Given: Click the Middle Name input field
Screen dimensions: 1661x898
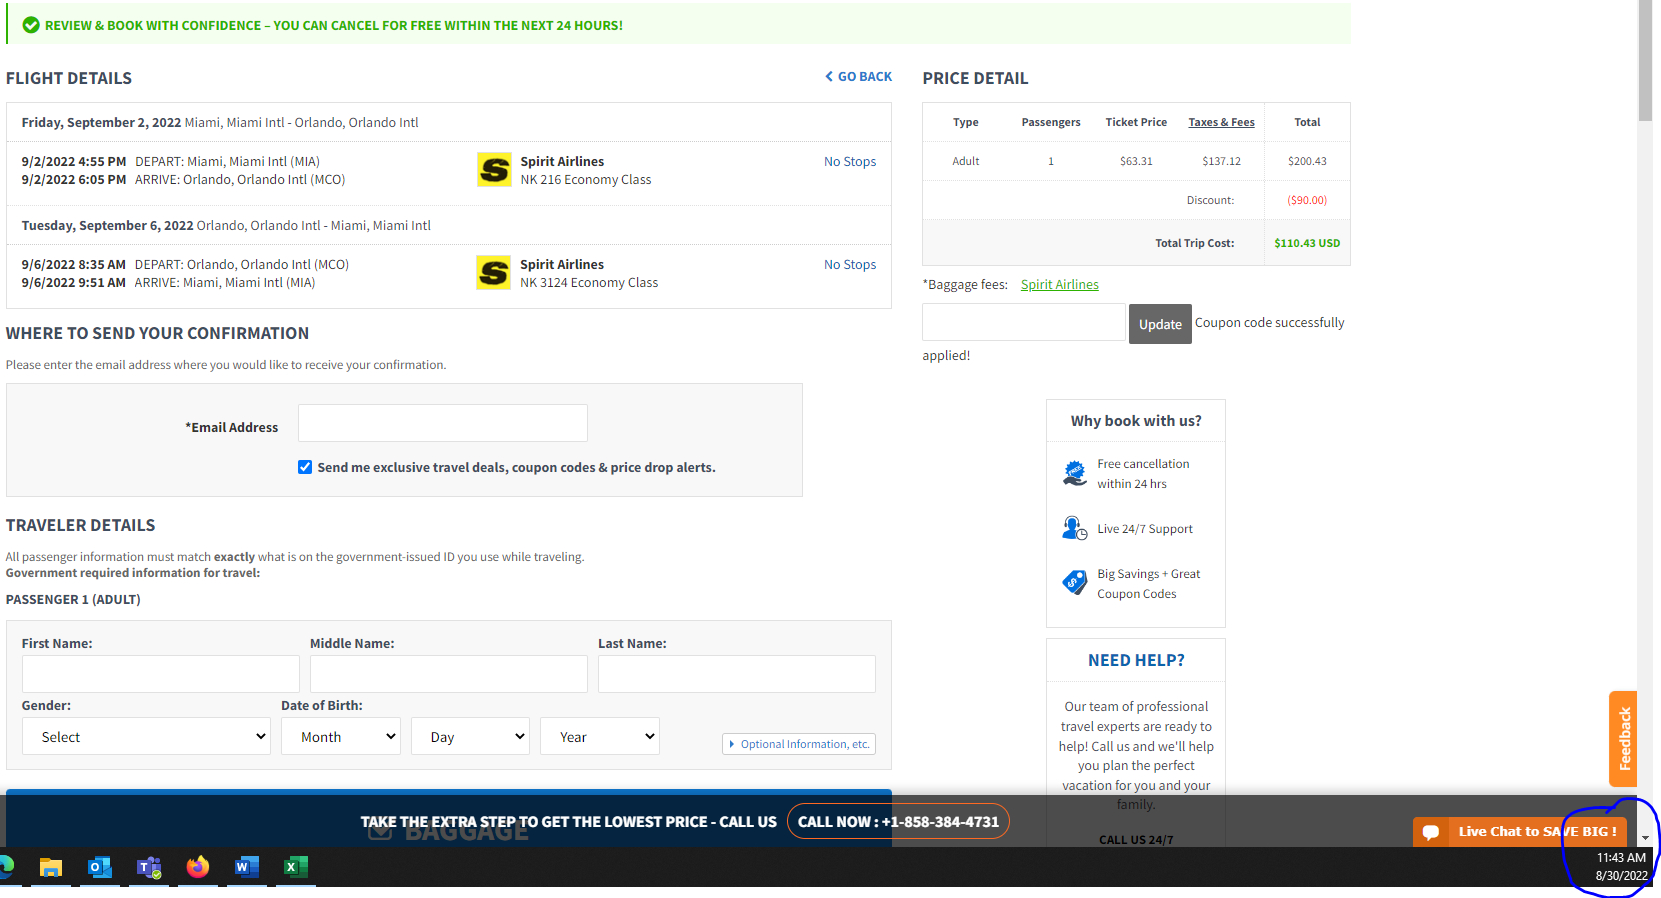Looking at the screenshot, I should (x=449, y=674).
